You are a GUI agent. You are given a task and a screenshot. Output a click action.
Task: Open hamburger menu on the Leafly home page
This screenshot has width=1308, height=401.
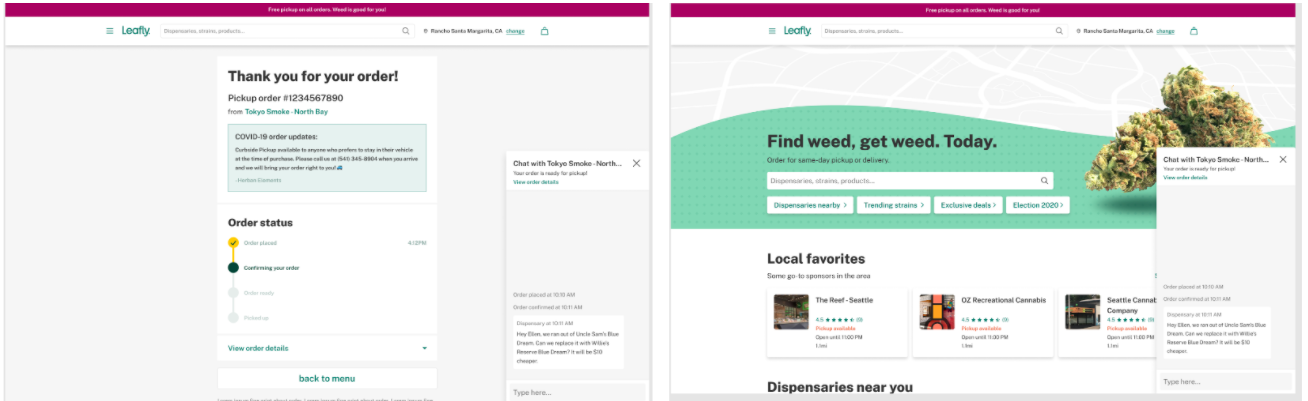tap(772, 31)
